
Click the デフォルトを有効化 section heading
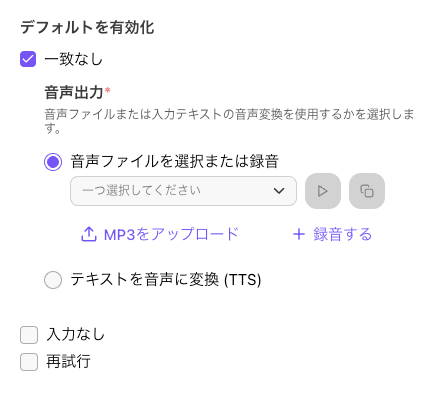click(x=87, y=27)
